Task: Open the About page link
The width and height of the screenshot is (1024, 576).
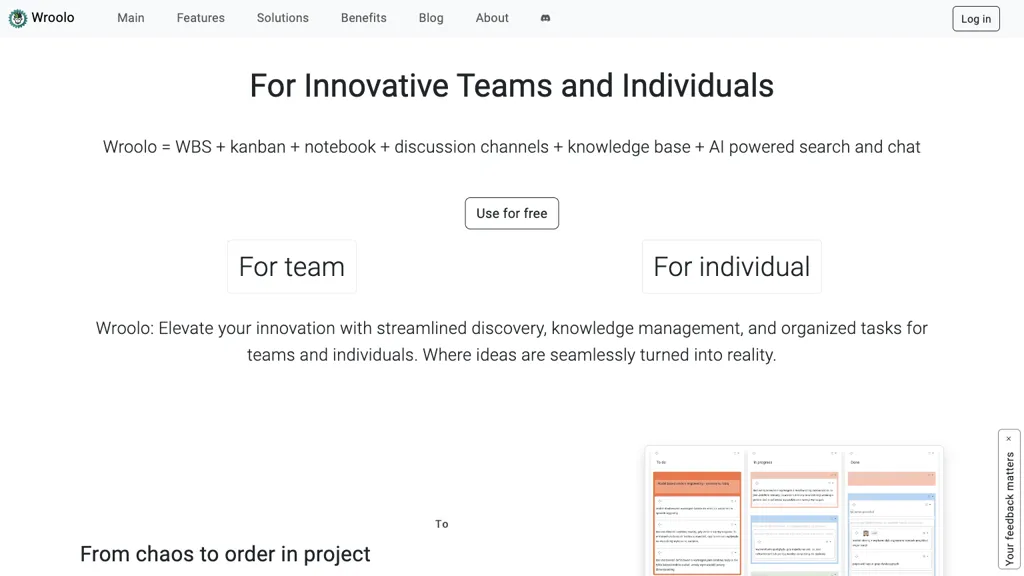Action: [492, 18]
